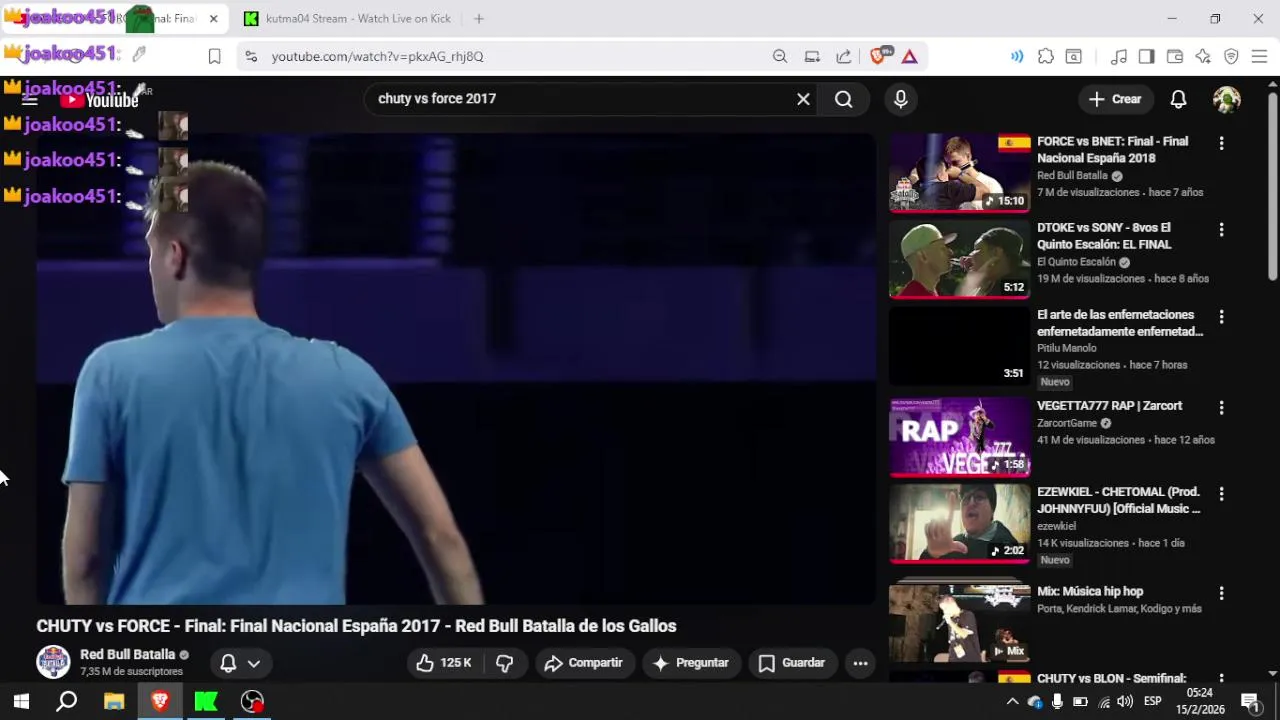
Task: Close the current YouTube tab
Action: (213, 19)
